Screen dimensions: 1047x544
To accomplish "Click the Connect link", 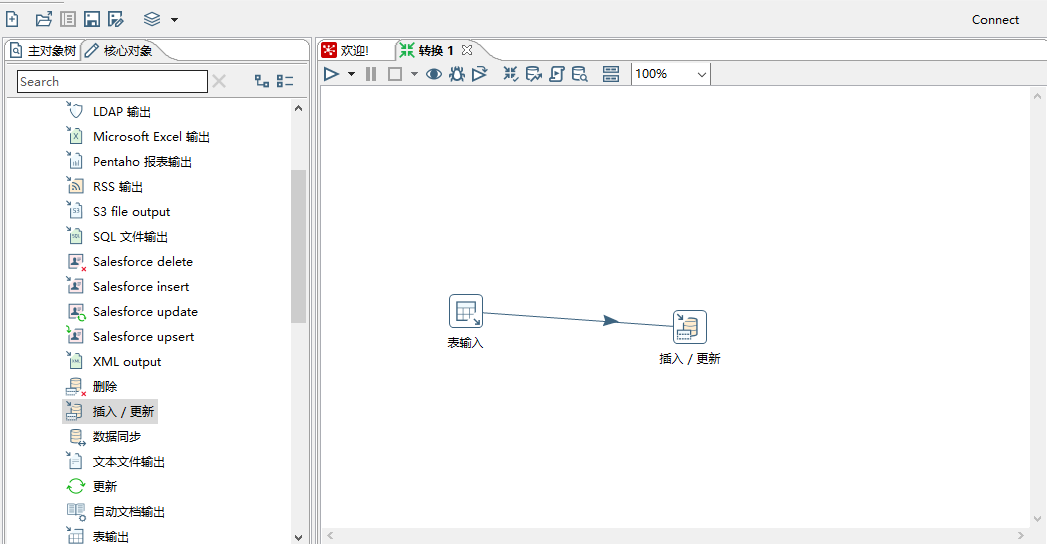I will coord(995,20).
